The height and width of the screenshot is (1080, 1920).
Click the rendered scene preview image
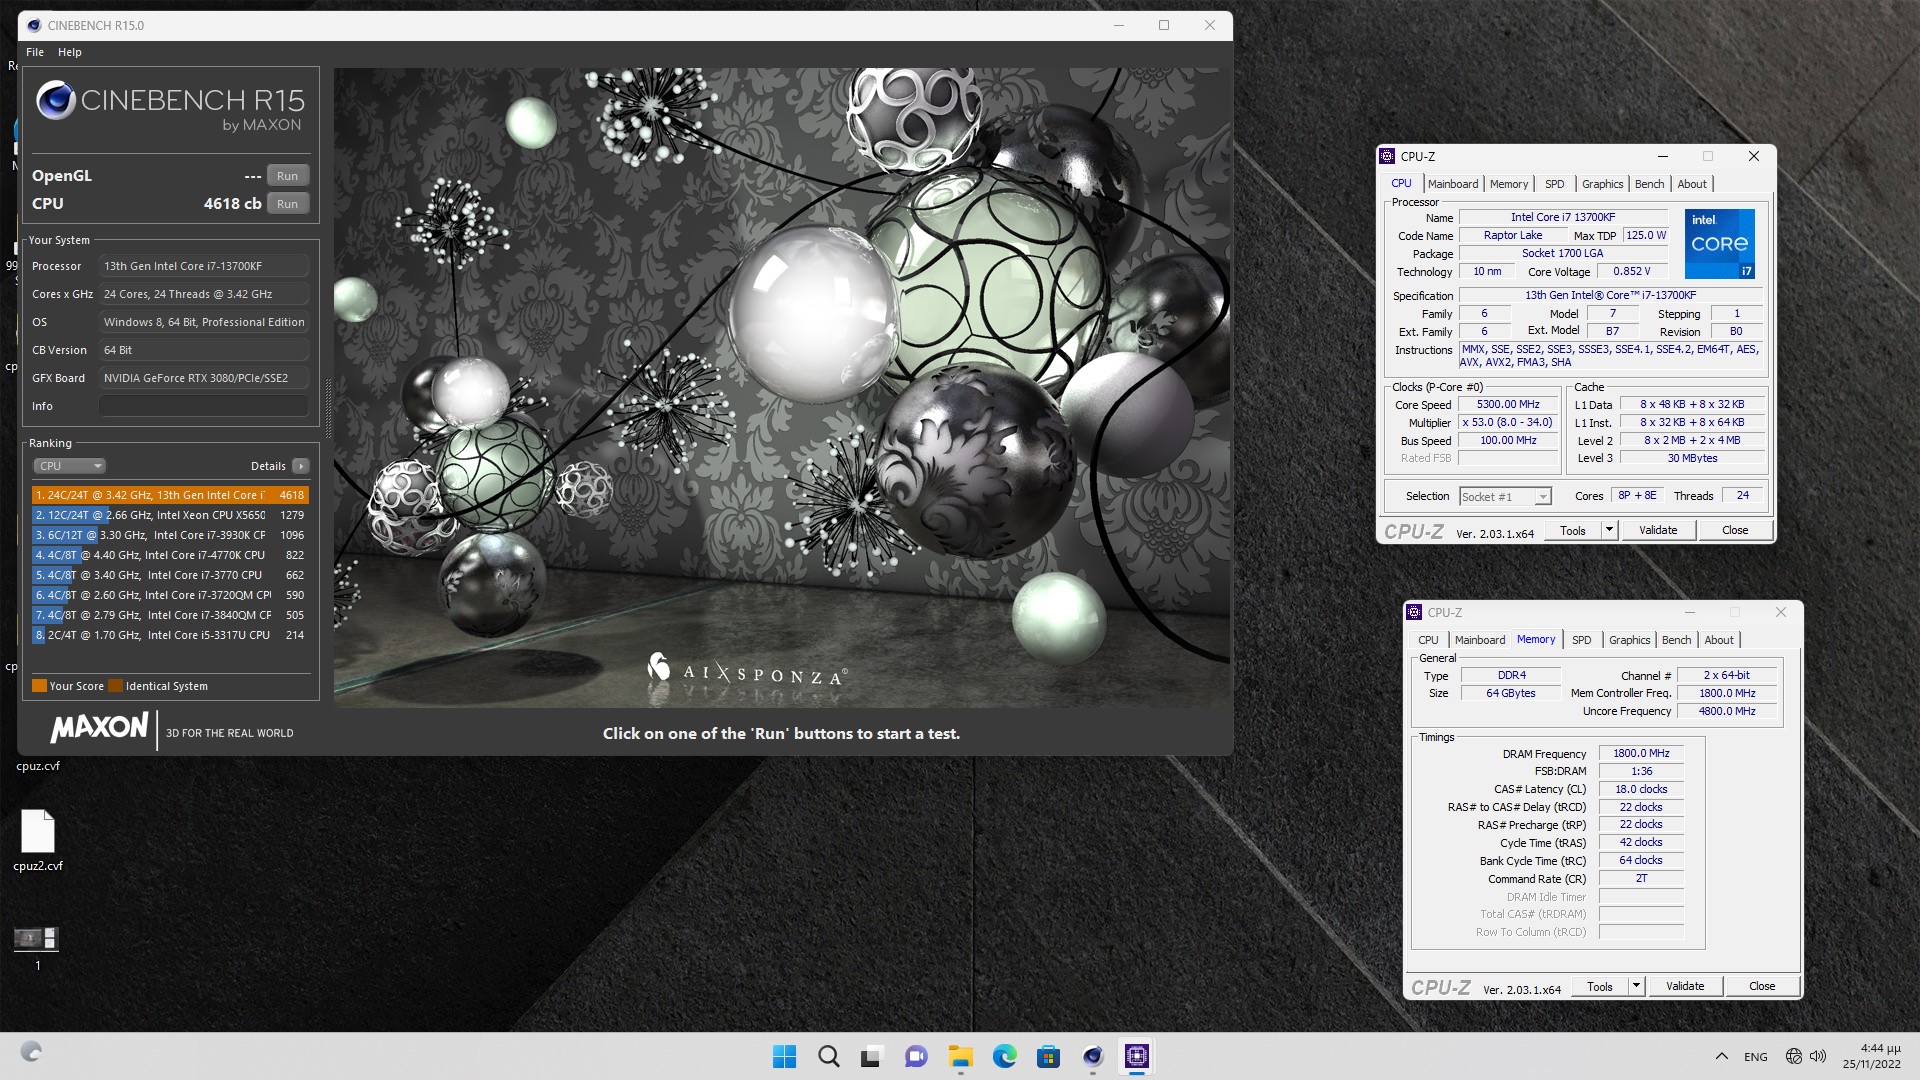pyautogui.click(x=781, y=387)
